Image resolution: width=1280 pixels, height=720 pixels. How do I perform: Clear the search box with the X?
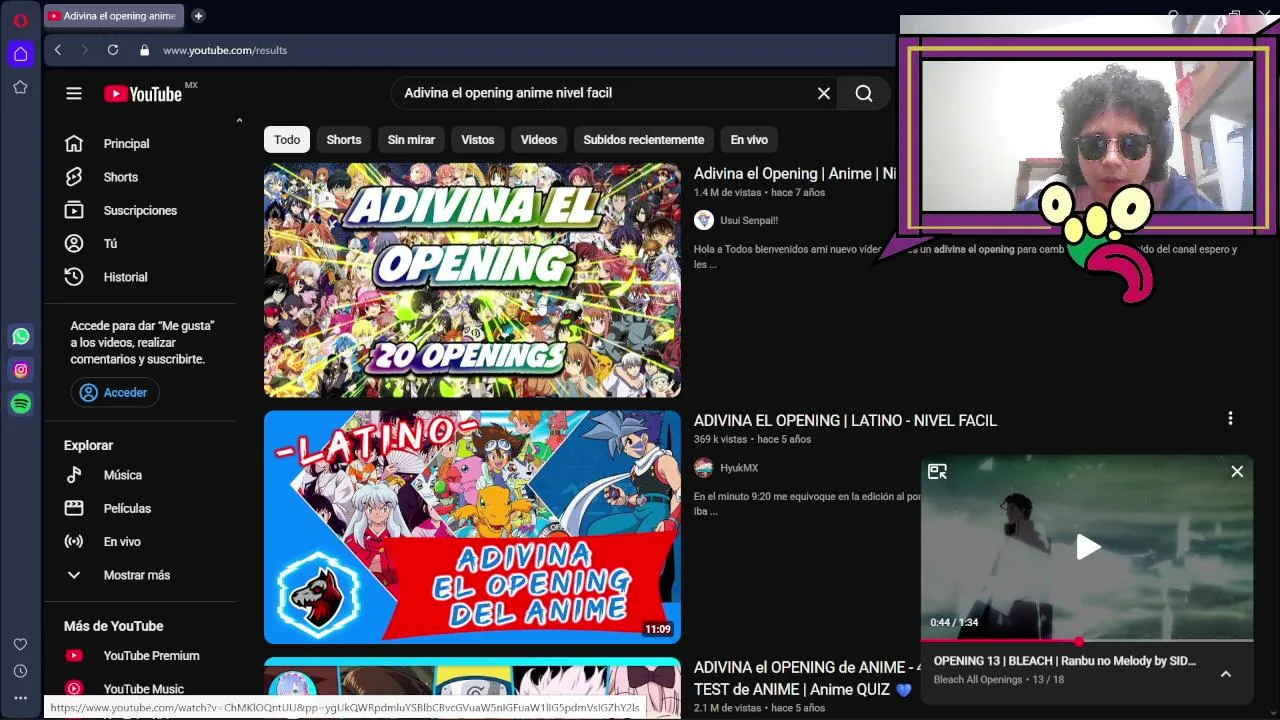[x=824, y=93]
